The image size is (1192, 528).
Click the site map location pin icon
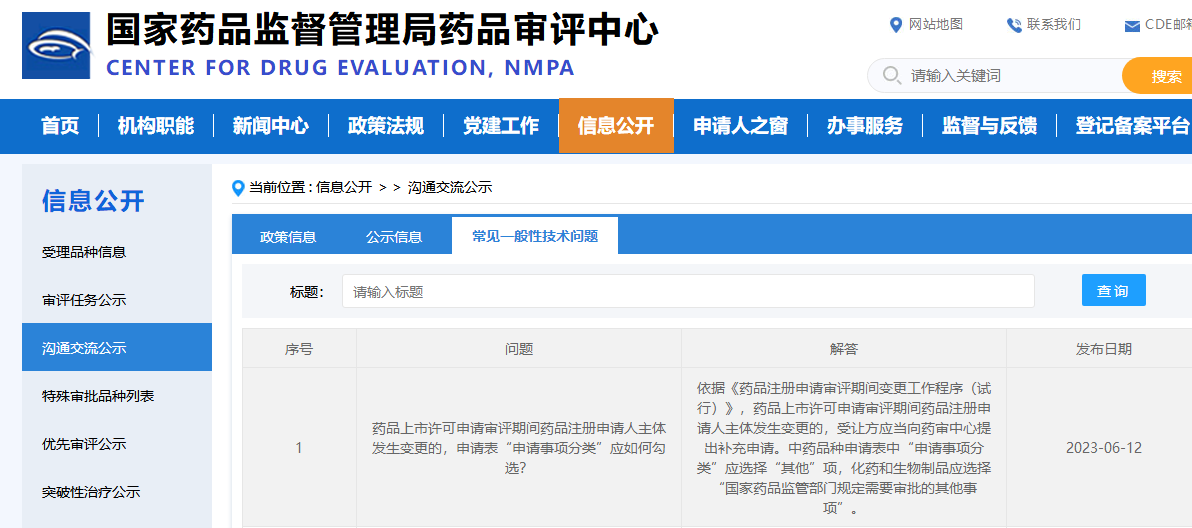pyautogui.click(x=896, y=25)
